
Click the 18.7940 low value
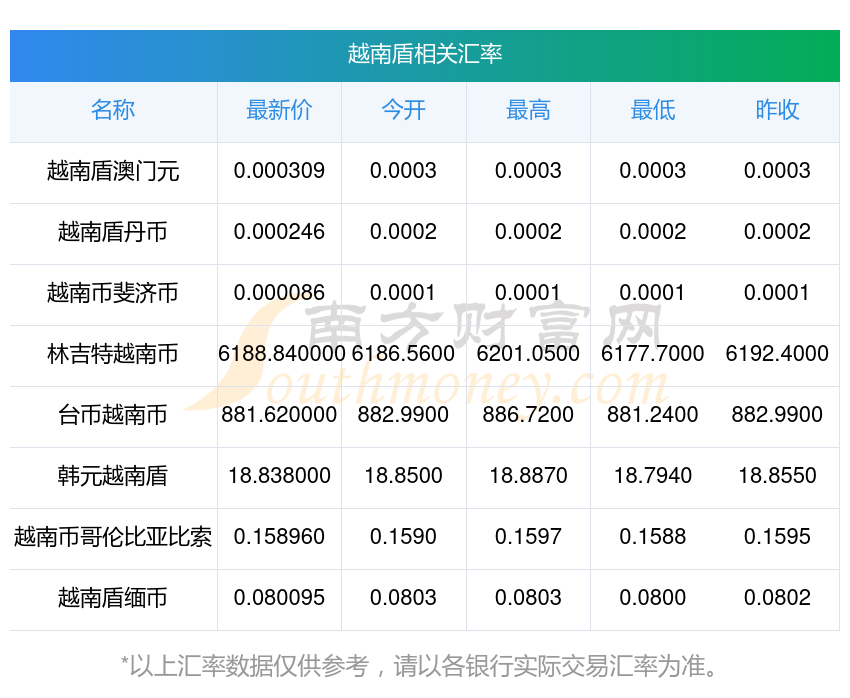tap(653, 476)
